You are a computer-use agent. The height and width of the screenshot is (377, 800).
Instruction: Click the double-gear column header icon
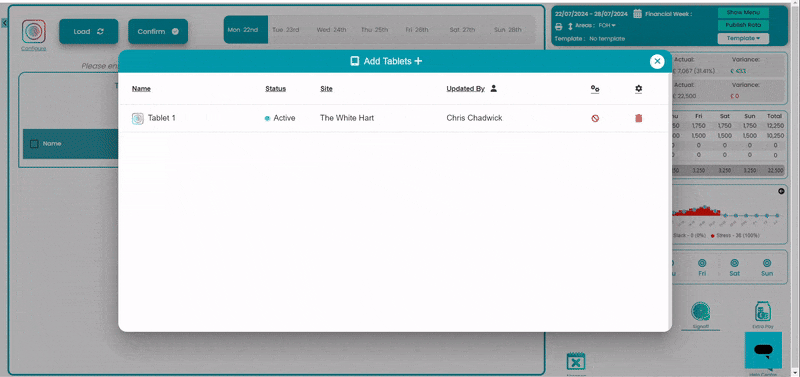[595, 89]
